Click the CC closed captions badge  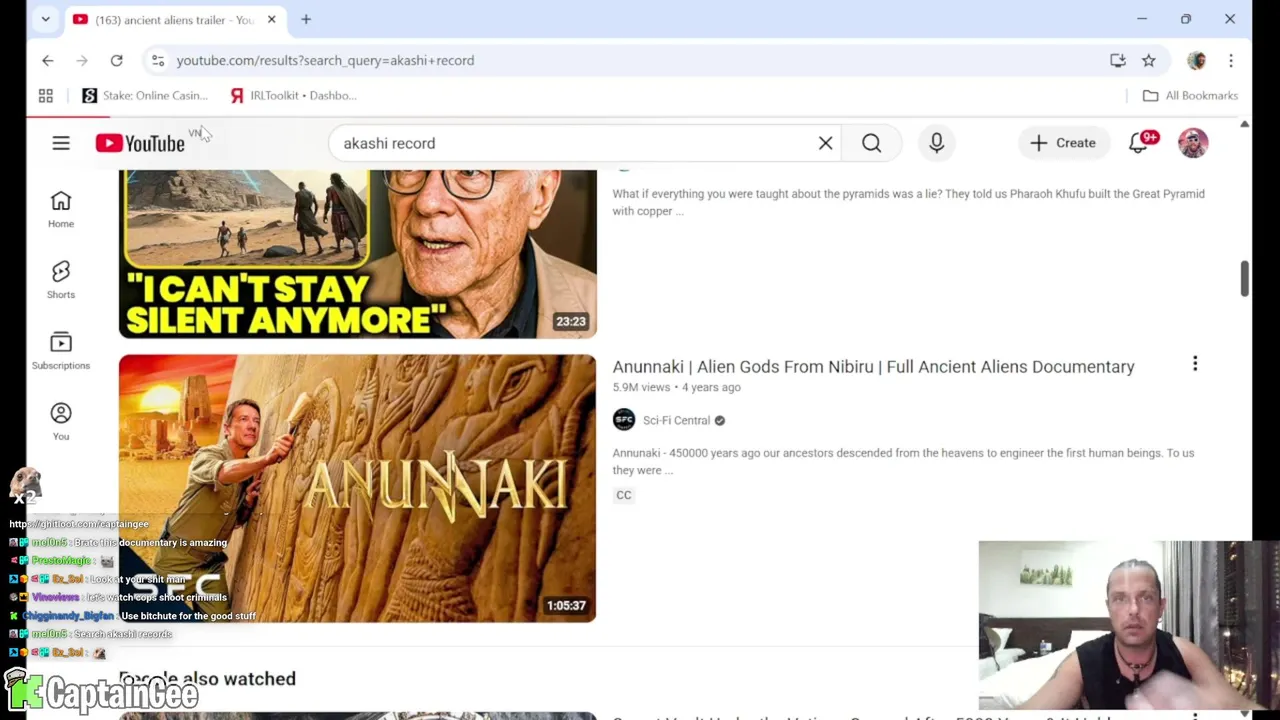[x=624, y=495]
